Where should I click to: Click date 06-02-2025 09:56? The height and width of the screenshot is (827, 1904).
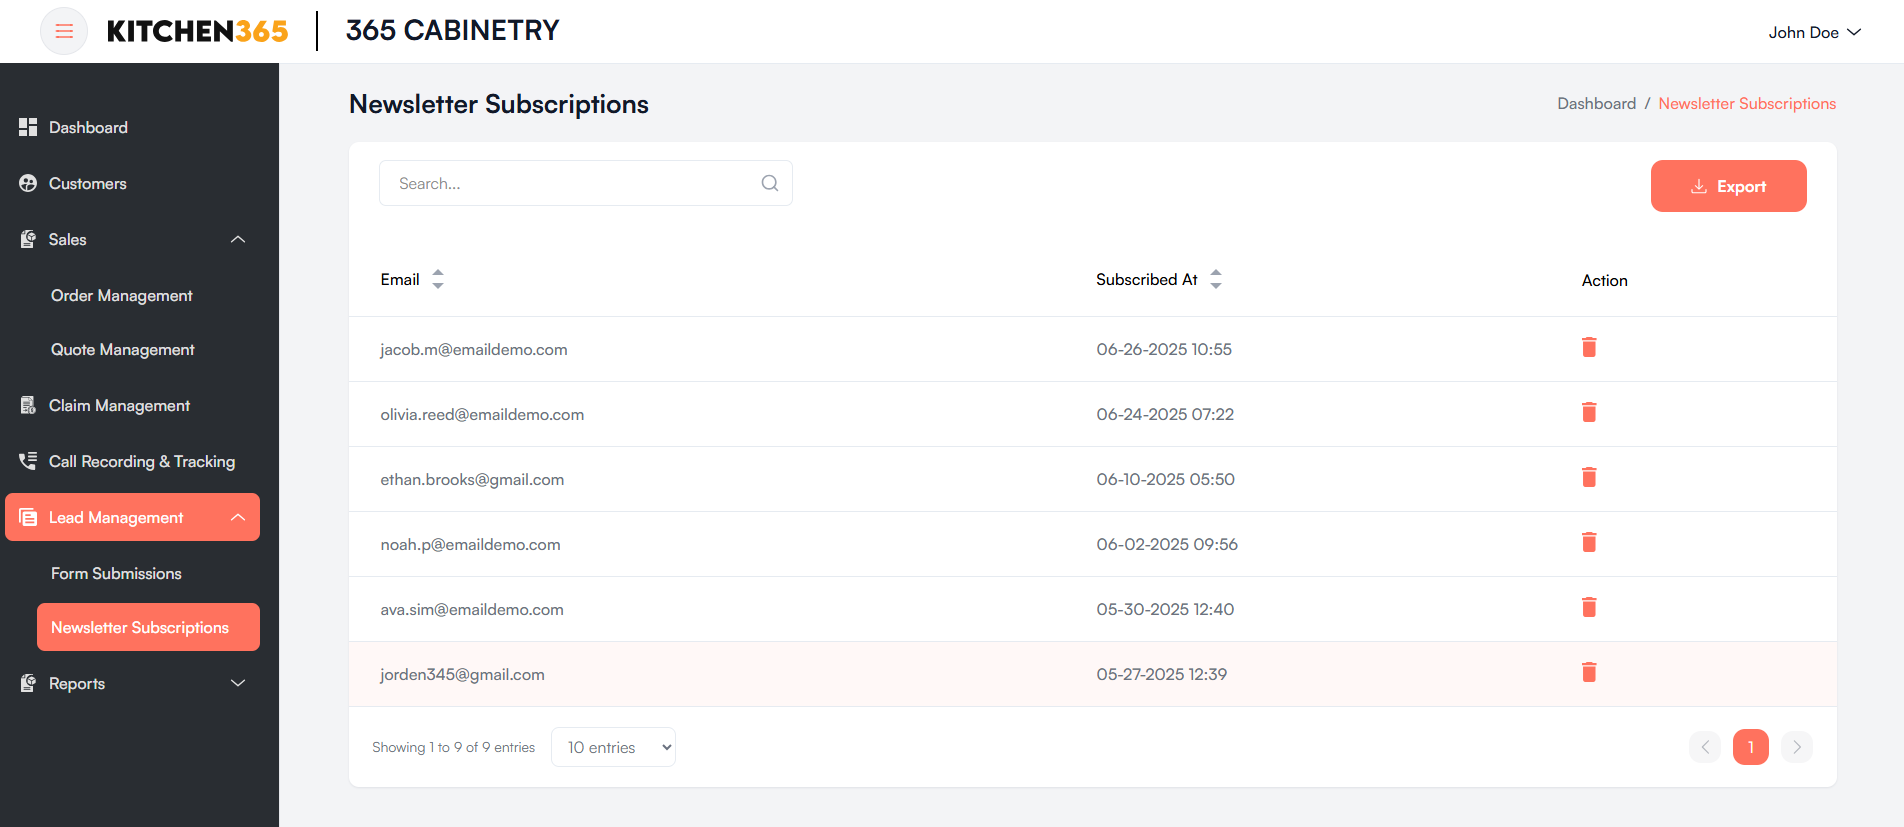pos(1167,544)
